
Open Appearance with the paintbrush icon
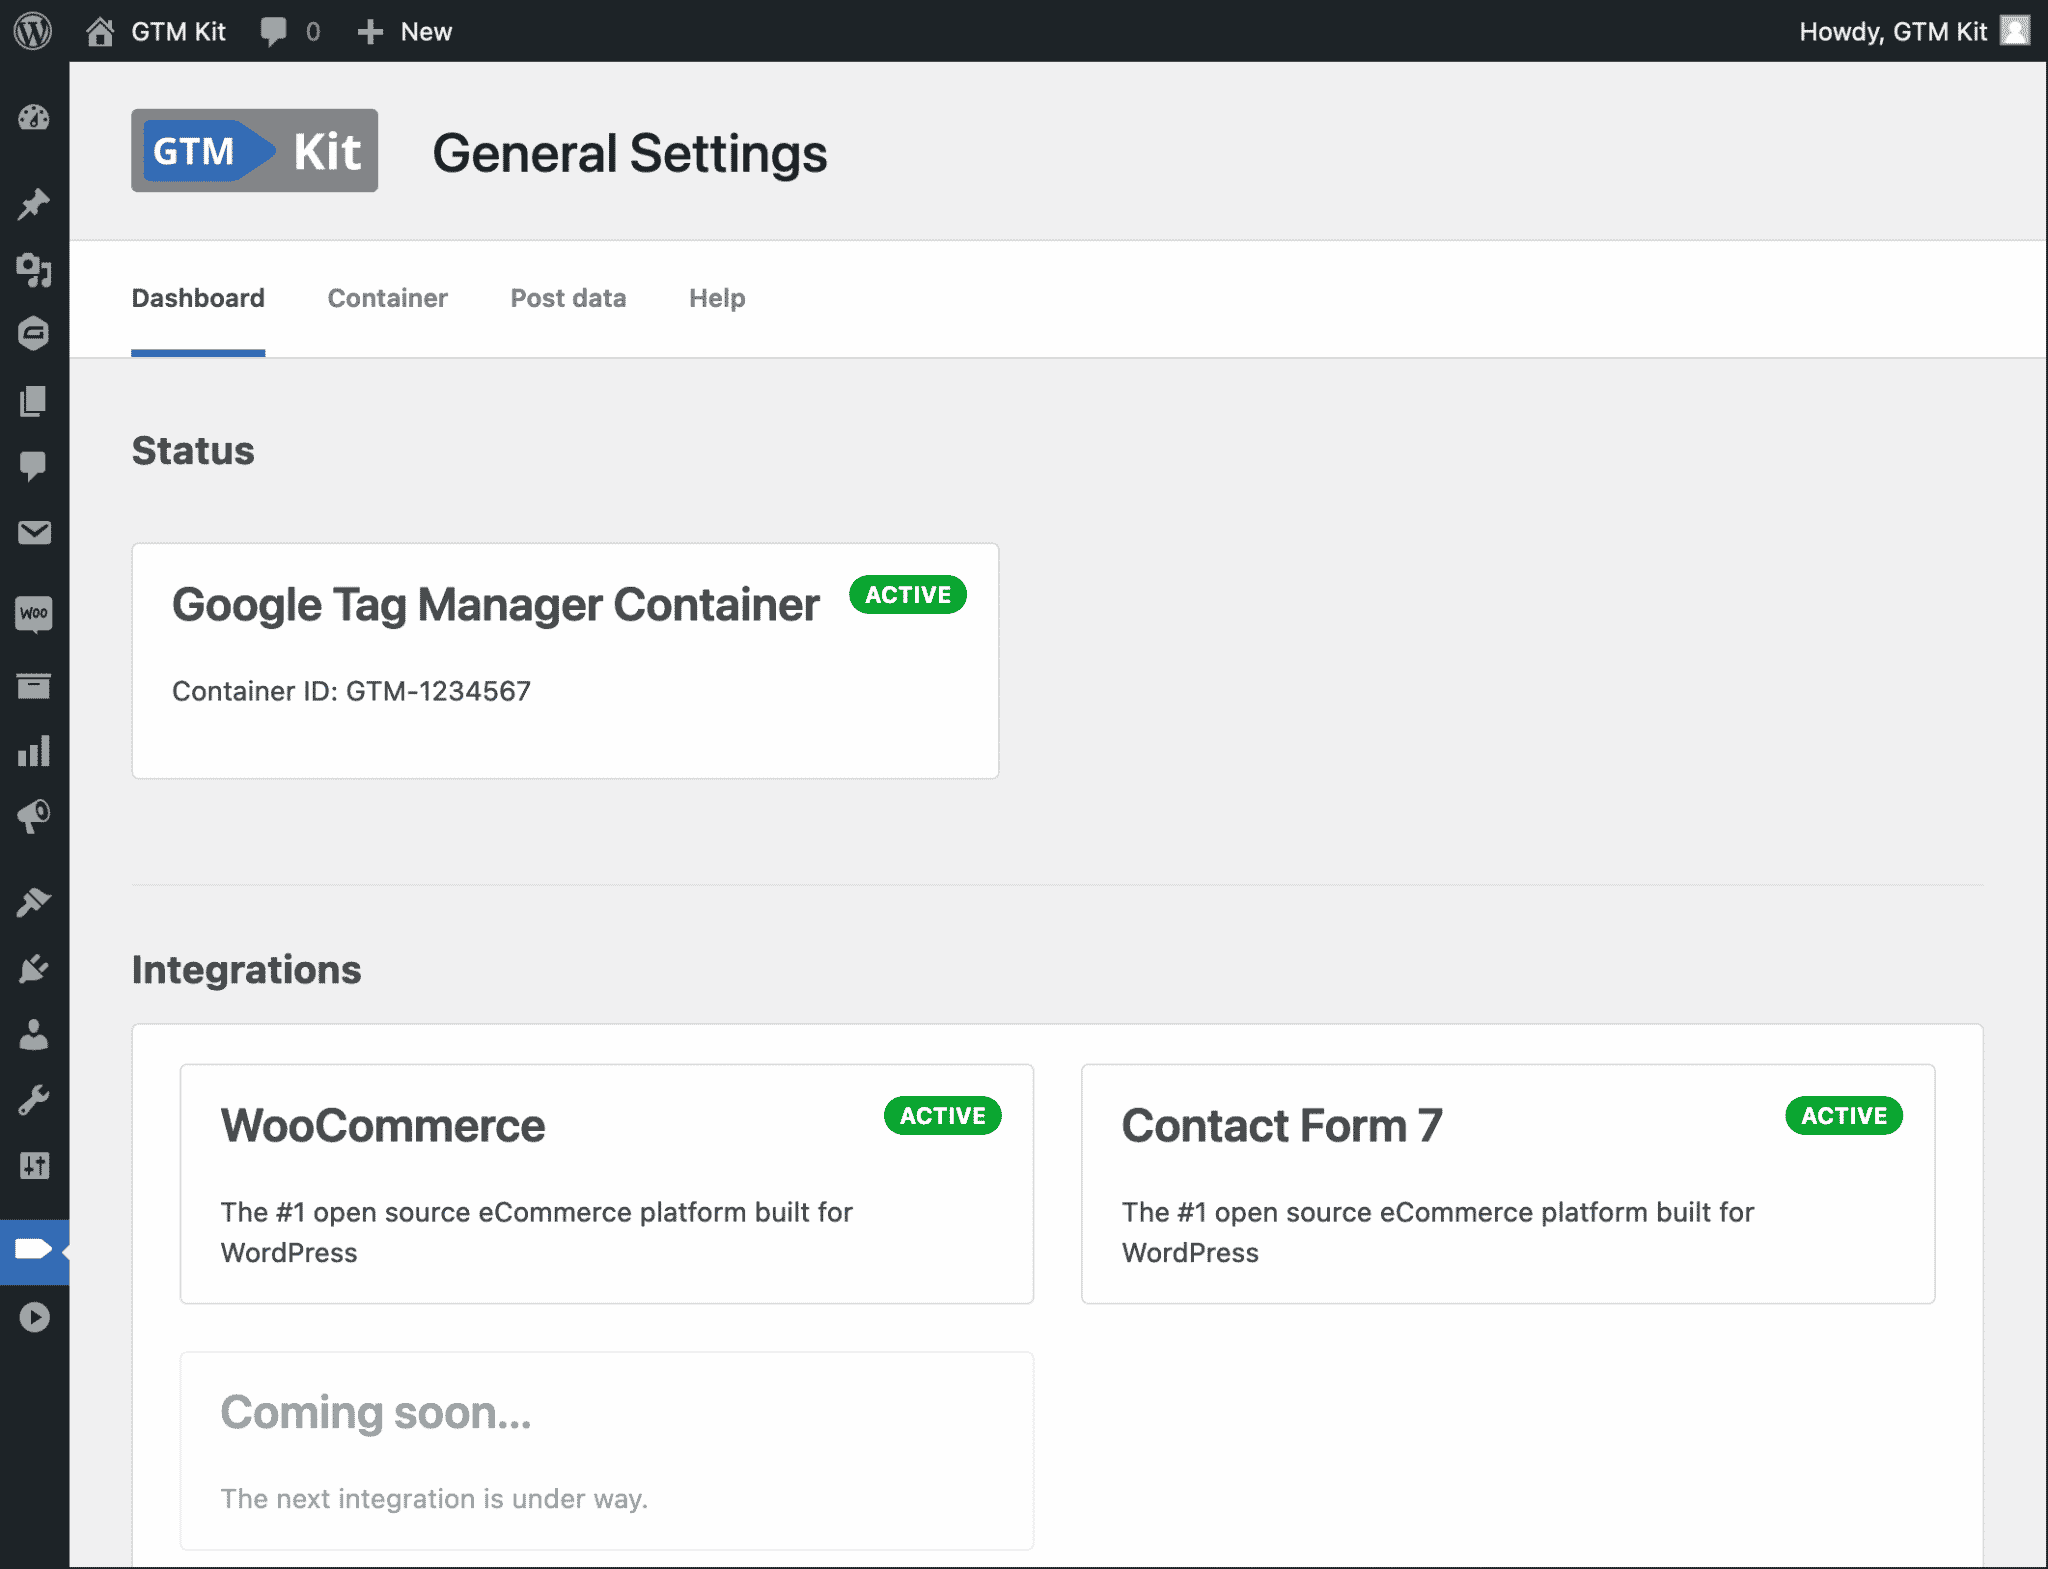click(35, 901)
